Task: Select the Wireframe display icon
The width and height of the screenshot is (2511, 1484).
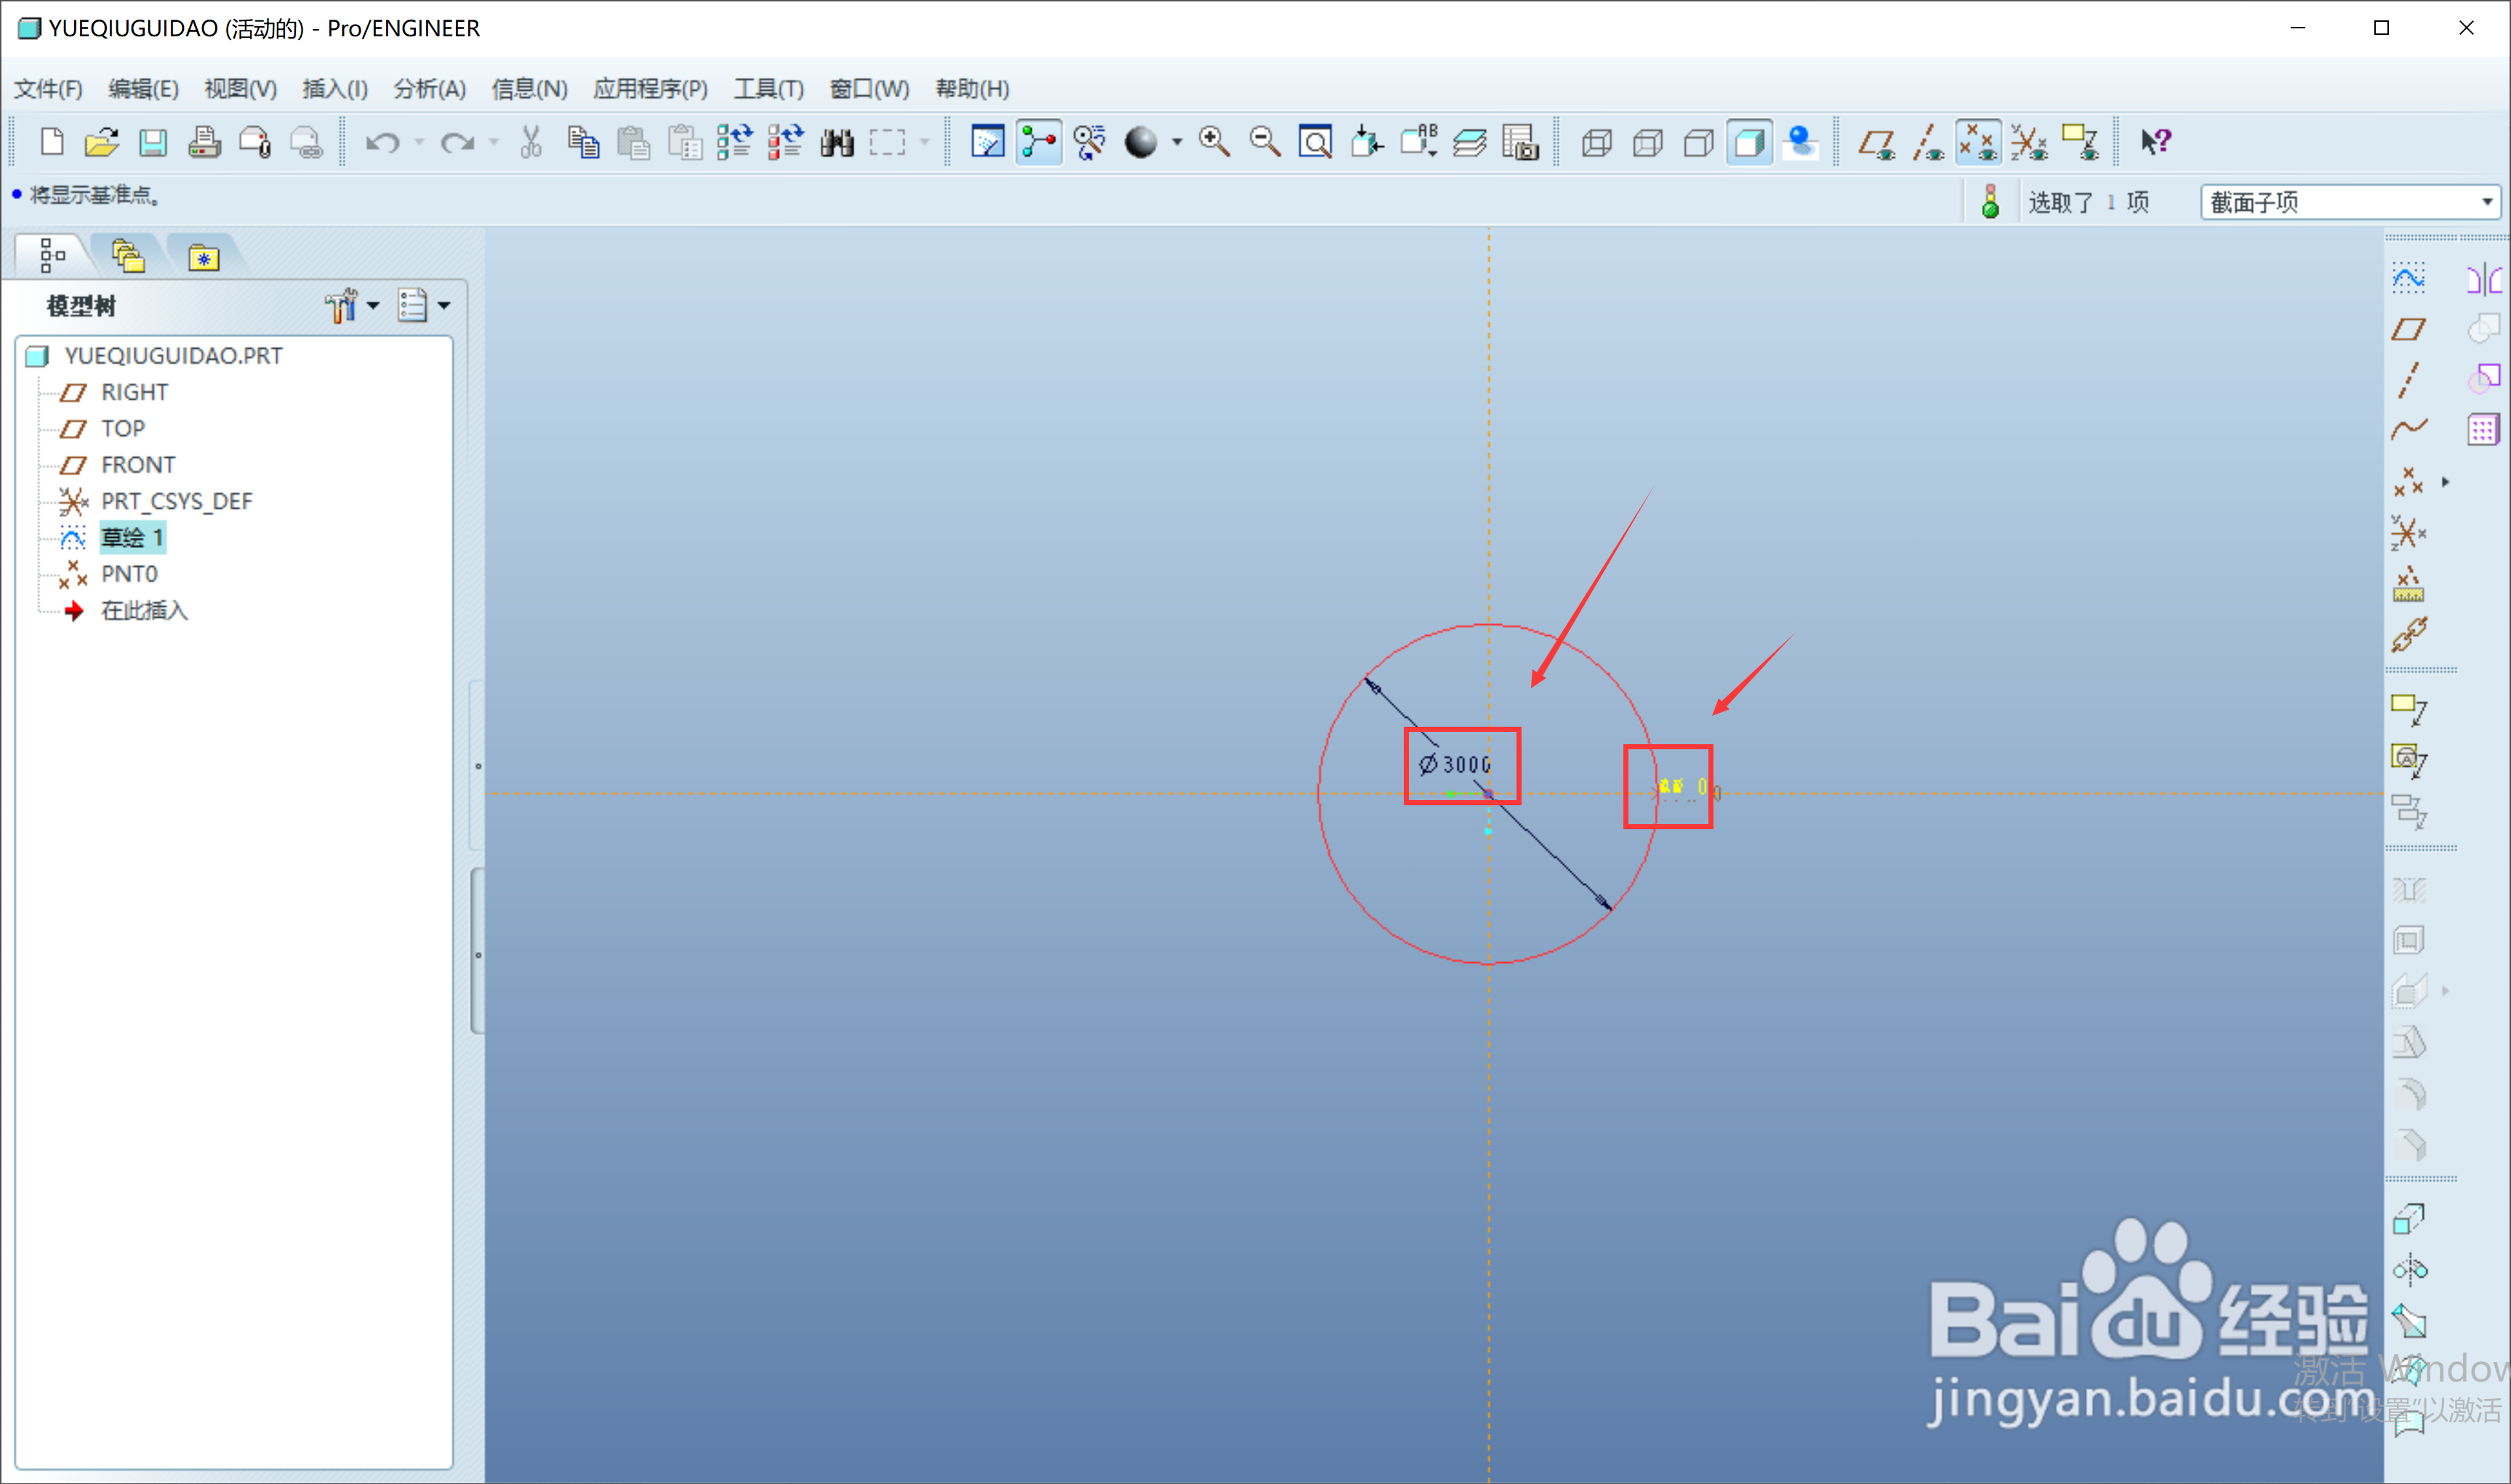Action: (x=1596, y=142)
